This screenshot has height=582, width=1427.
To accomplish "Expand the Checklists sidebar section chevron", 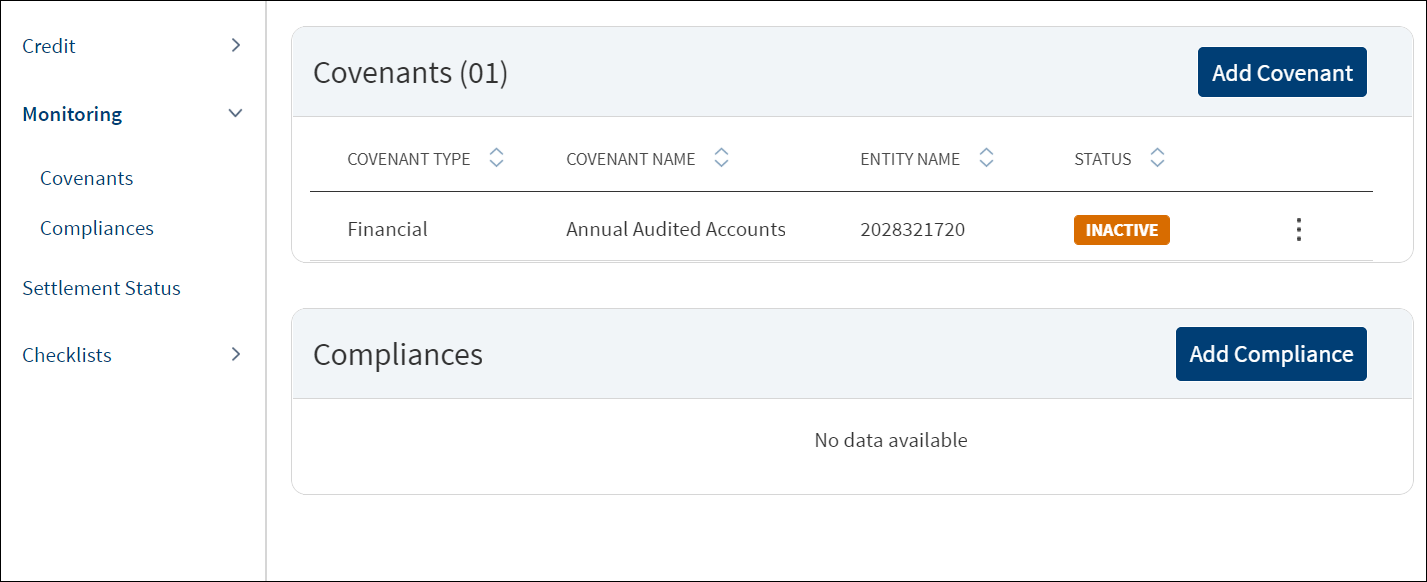I will click(x=236, y=354).
